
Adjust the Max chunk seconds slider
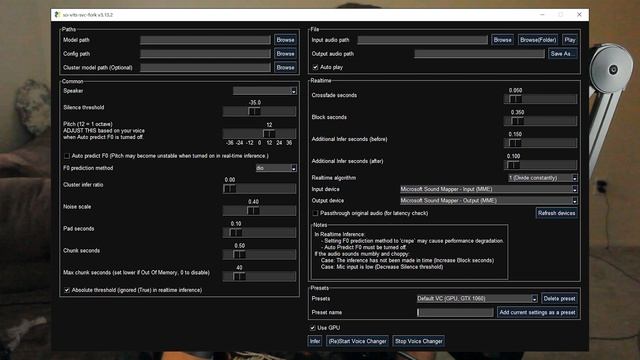point(260,277)
